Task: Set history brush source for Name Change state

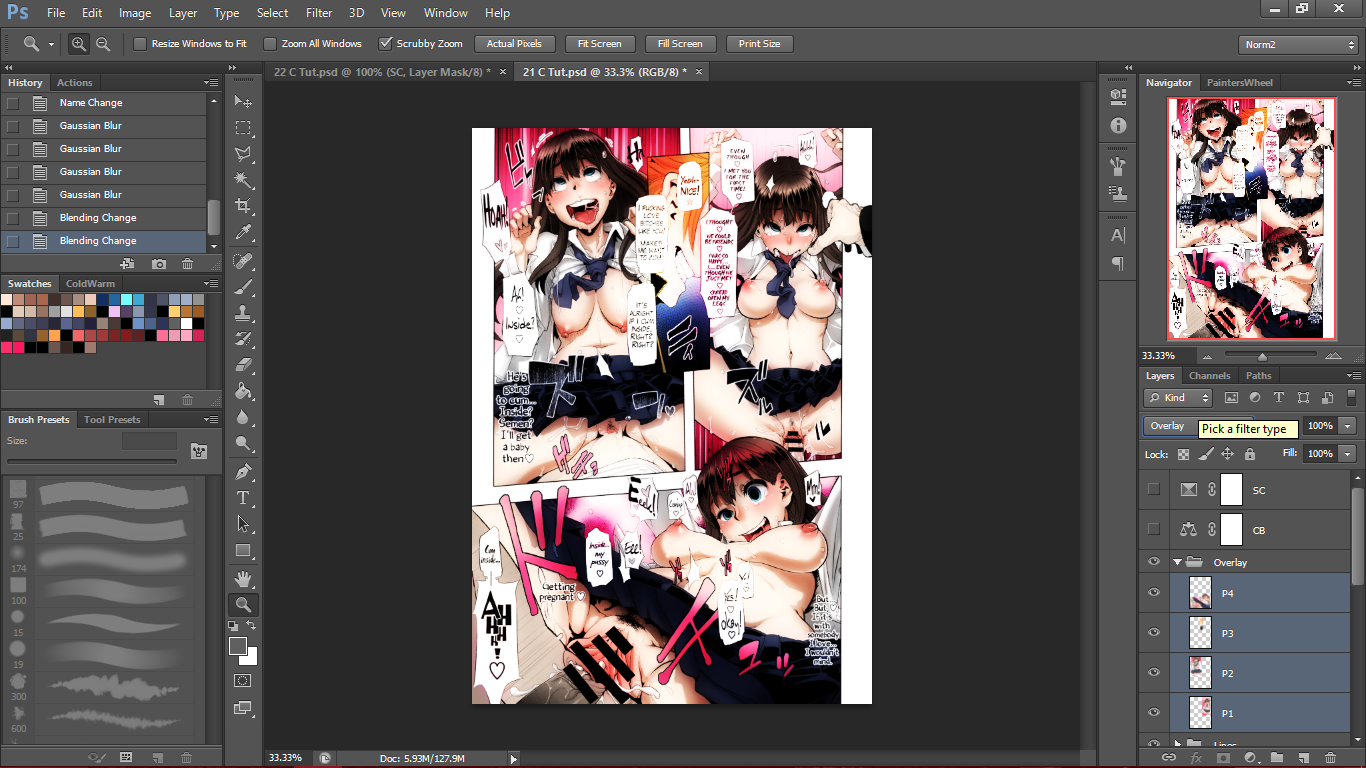Action: tap(13, 103)
